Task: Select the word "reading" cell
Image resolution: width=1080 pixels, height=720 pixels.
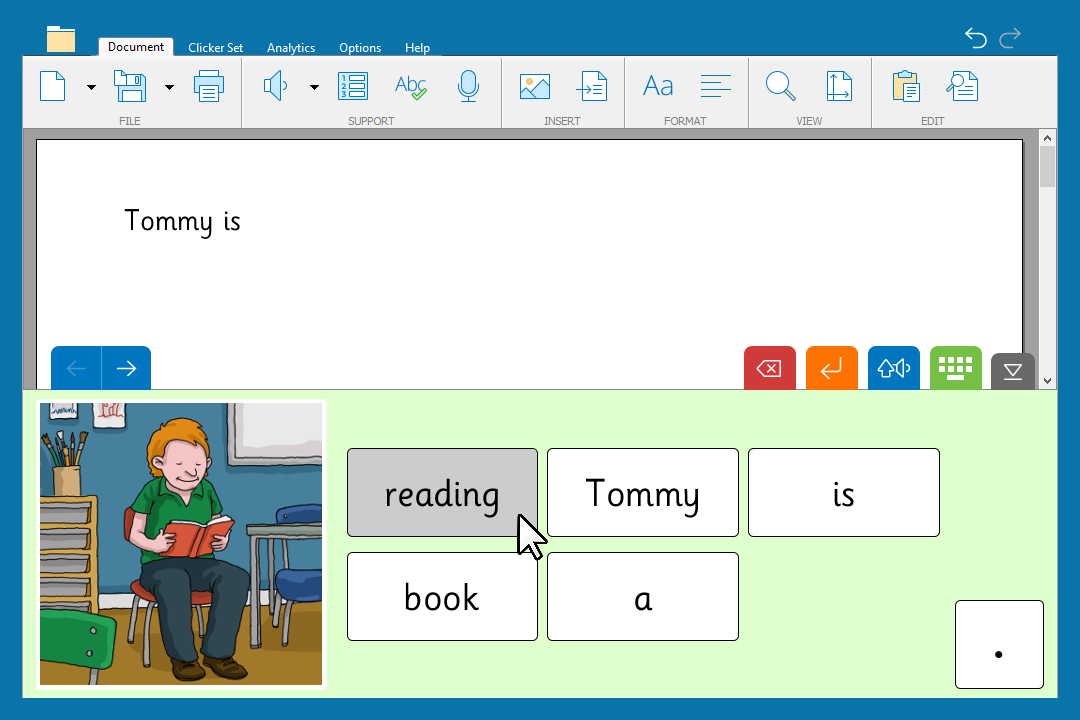Action: [x=442, y=493]
